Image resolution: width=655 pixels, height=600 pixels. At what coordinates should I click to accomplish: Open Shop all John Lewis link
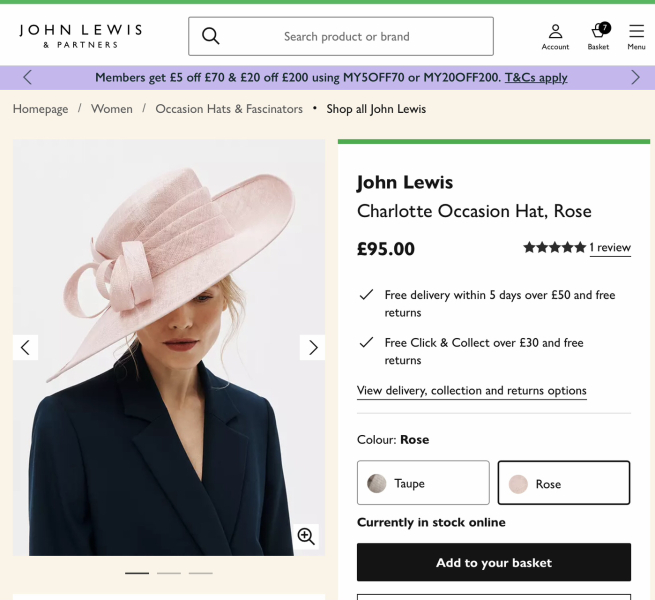point(376,109)
